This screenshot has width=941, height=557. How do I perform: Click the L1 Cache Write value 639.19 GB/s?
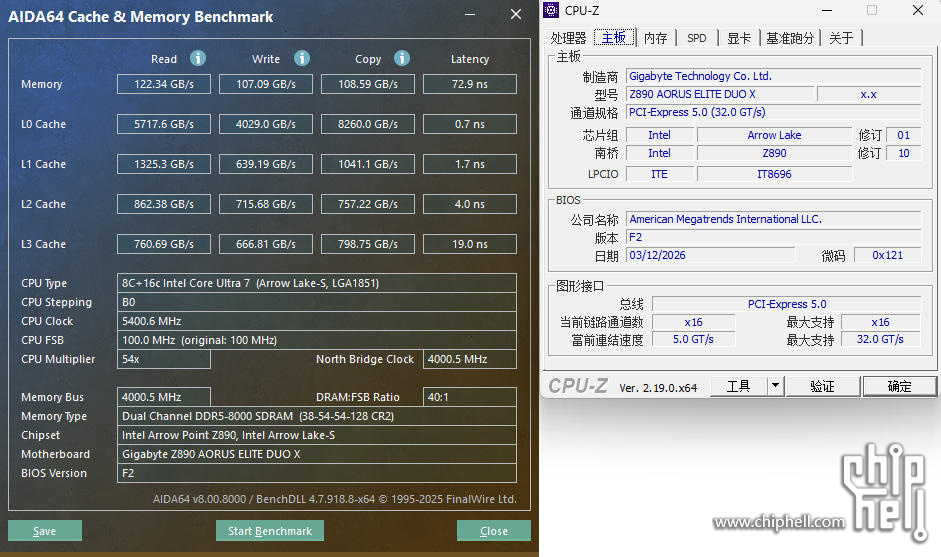tap(266, 164)
